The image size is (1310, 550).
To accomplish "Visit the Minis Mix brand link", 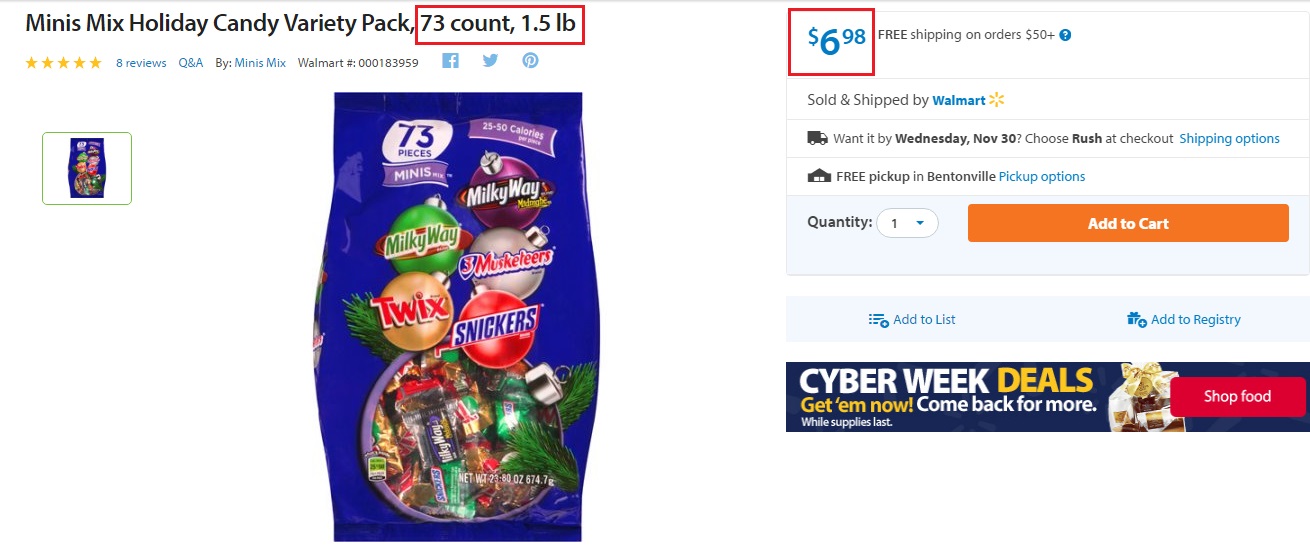I will pos(260,63).
